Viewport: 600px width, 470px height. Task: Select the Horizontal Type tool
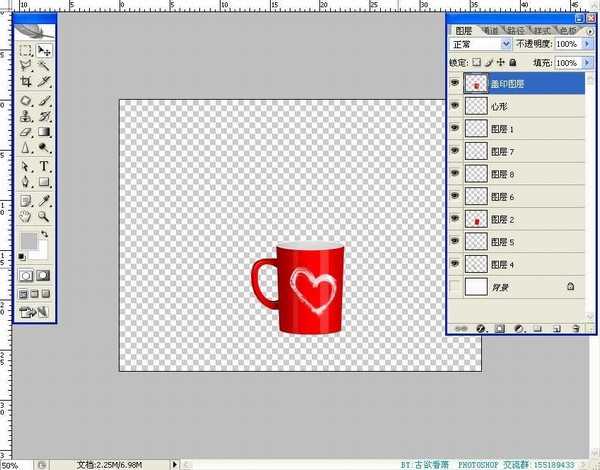coord(45,166)
